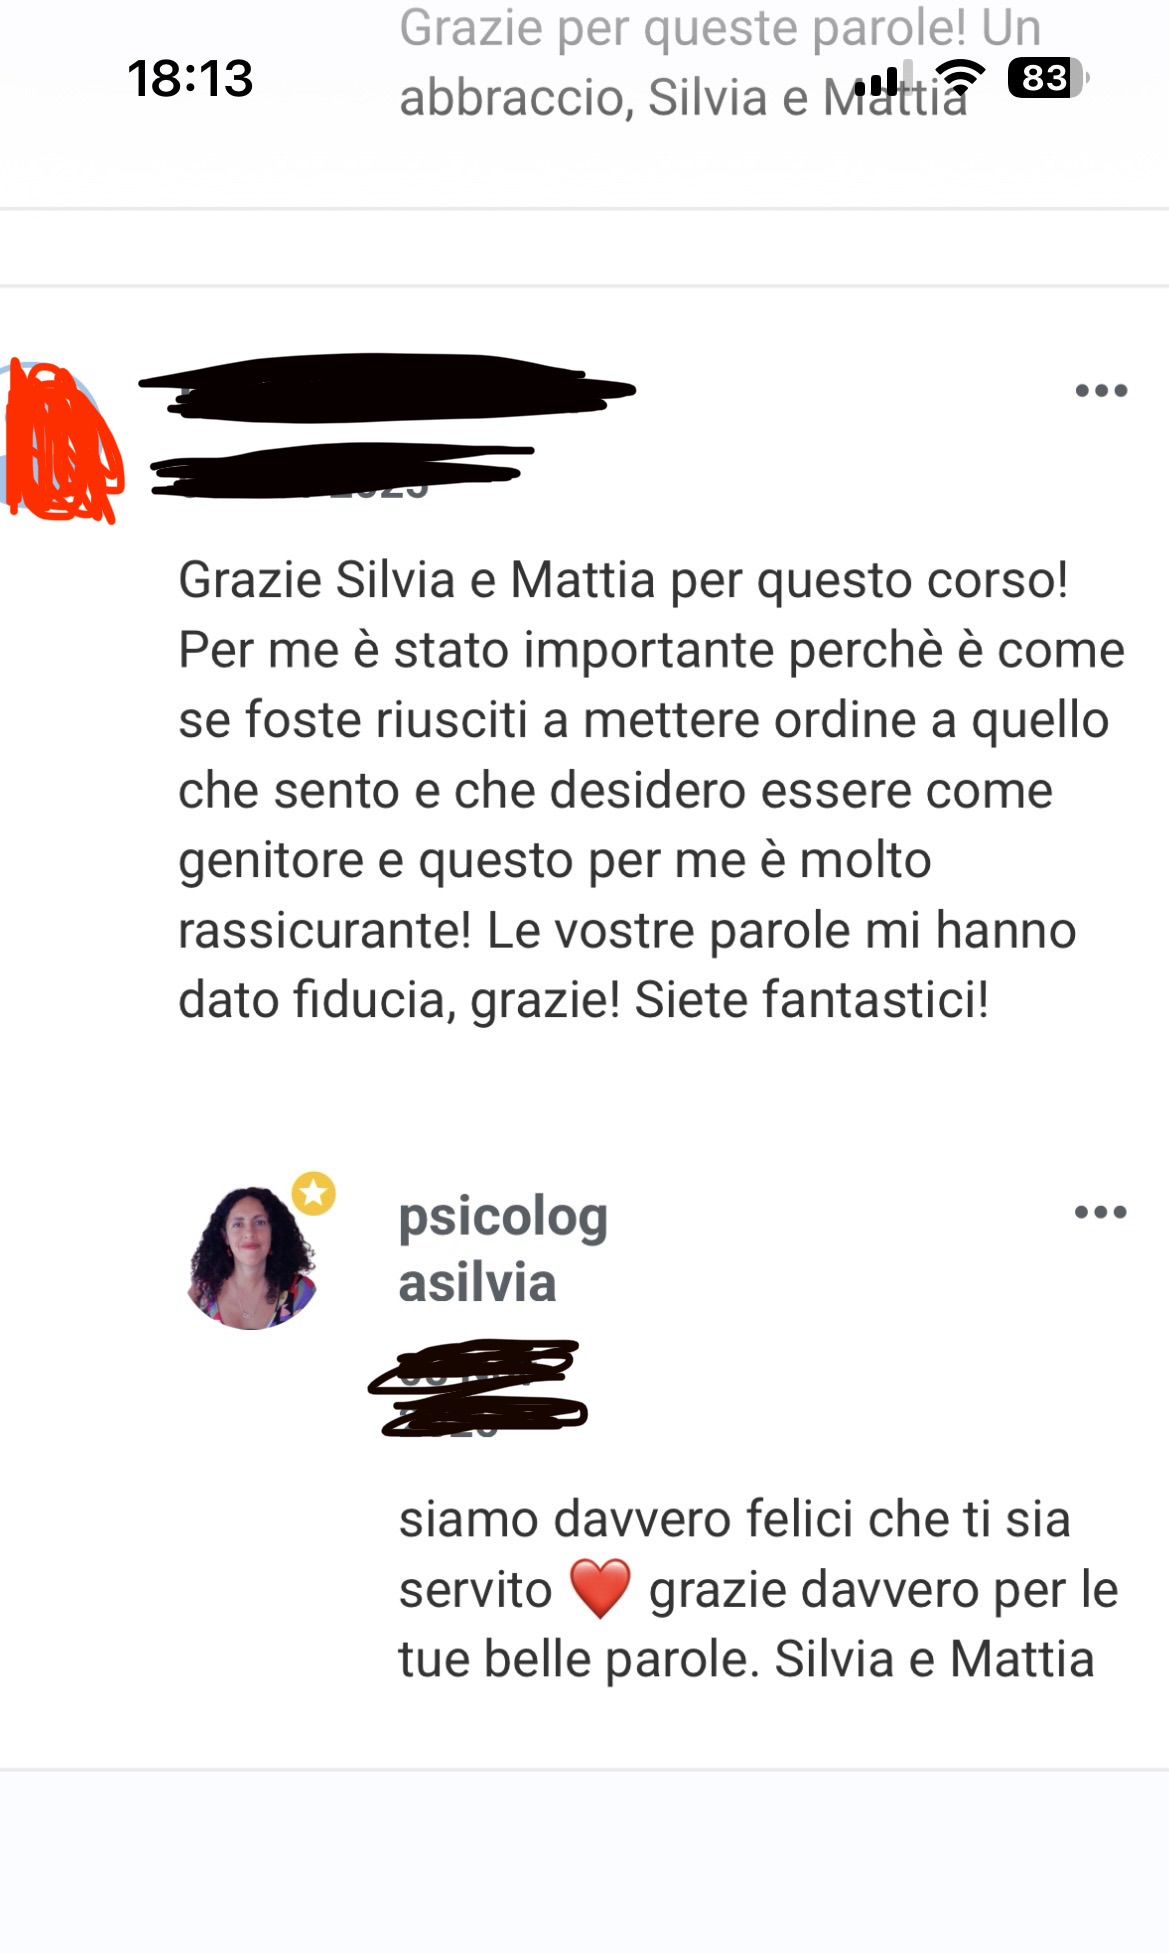Tap the Wi-Fi status icon

tap(962, 78)
